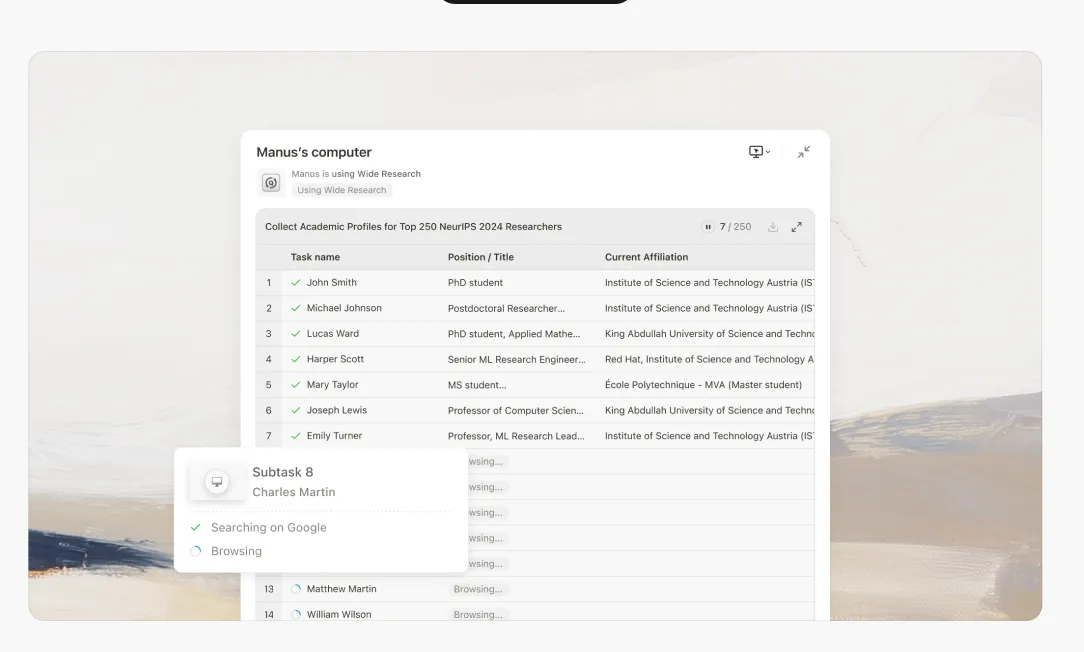Download the research results table
1084x652 pixels.
[x=773, y=227]
